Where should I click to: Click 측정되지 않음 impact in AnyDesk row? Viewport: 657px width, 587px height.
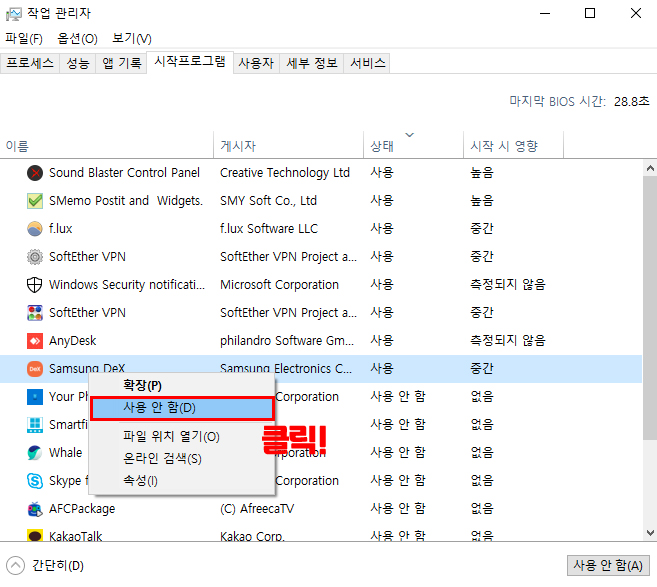(508, 341)
